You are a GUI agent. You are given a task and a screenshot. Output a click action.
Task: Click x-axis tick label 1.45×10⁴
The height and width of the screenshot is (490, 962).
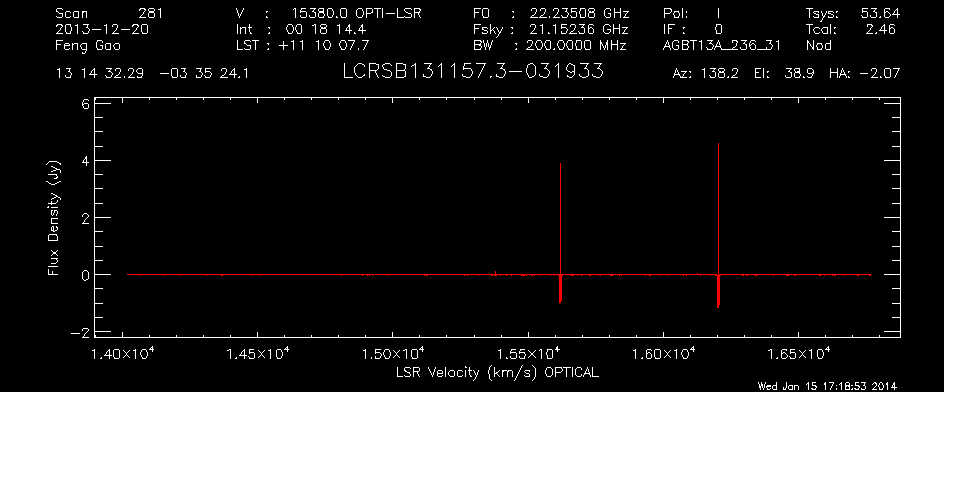(258, 354)
